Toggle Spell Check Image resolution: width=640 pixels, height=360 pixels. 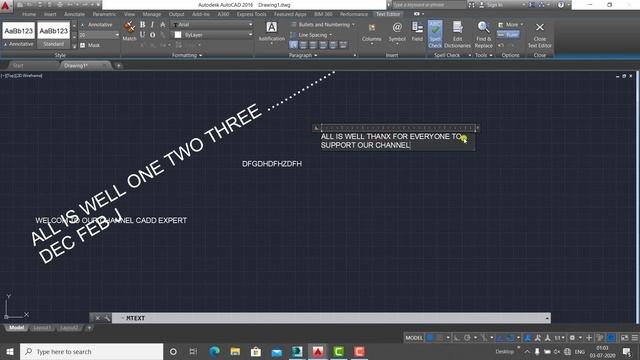coord(435,34)
